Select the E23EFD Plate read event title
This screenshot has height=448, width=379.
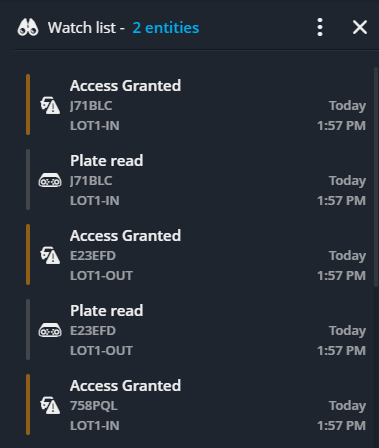pos(107,311)
